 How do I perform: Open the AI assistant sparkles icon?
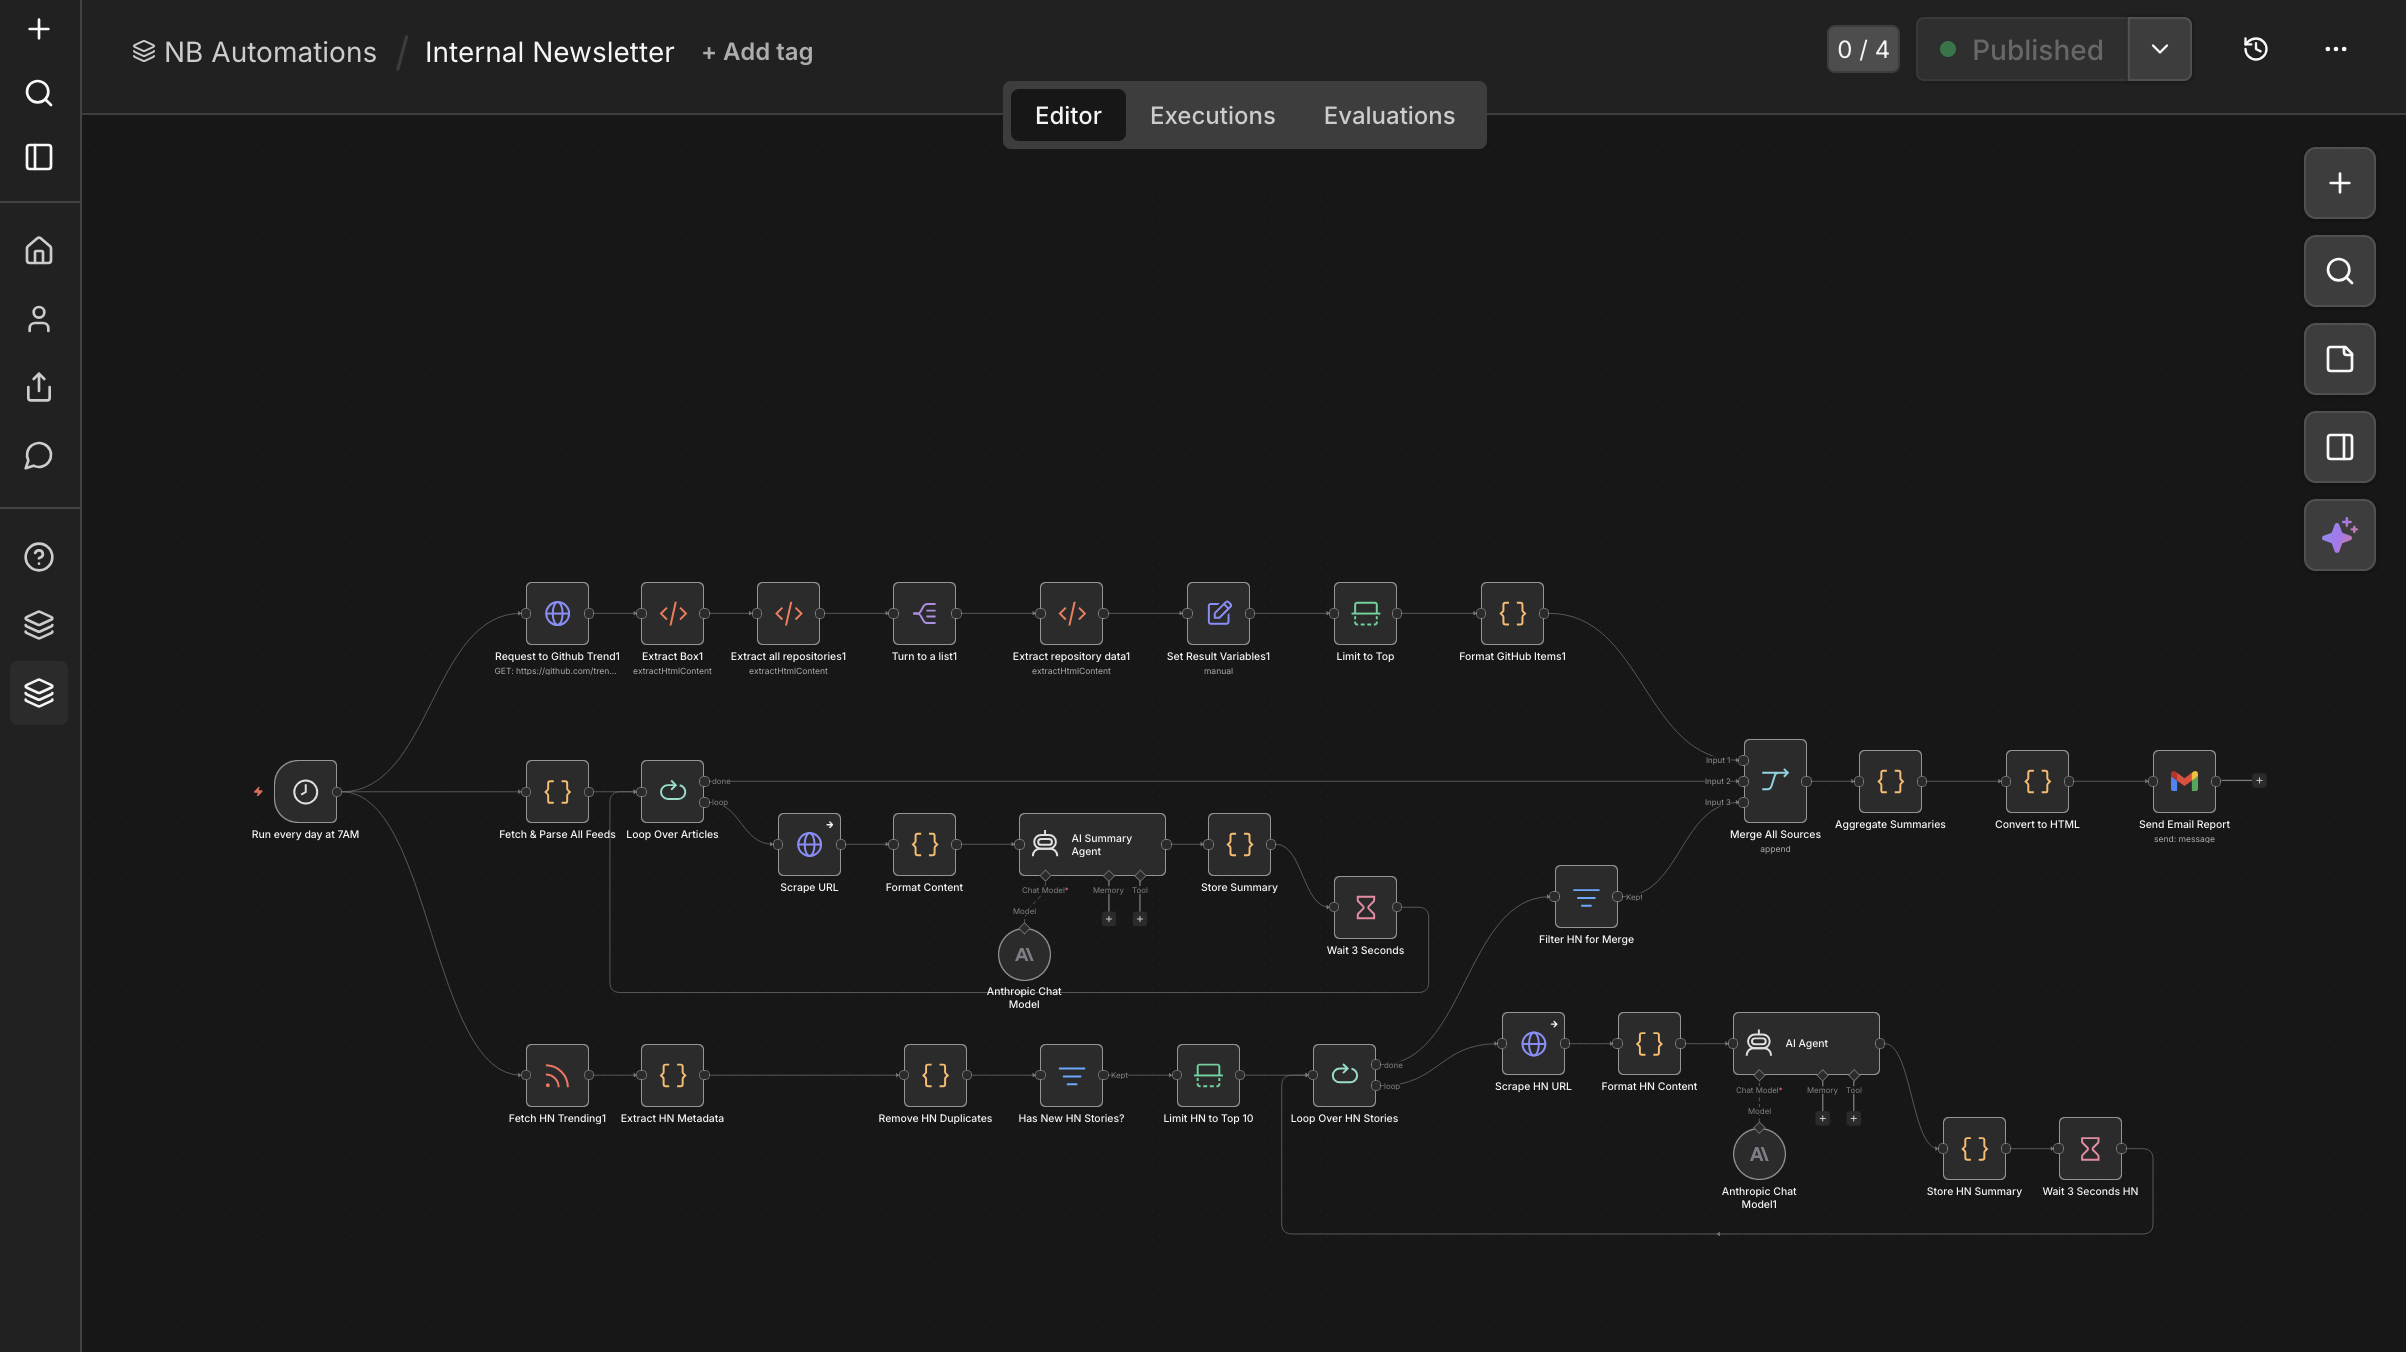(2339, 535)
